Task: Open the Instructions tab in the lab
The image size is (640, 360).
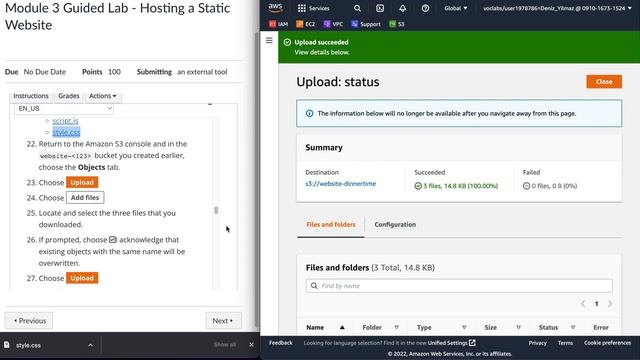Action: coord(31,96)
